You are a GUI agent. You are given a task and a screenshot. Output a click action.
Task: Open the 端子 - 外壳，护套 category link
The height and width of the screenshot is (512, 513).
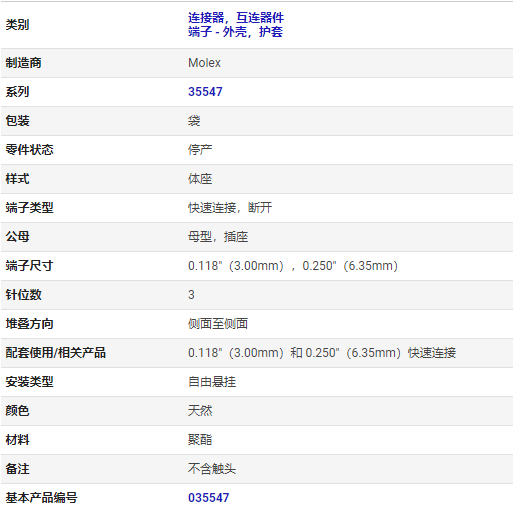pyautogui.click(x=235, y=32)
